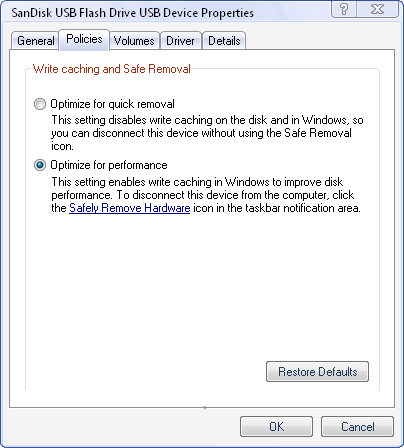Click the performance setting description paragraph
This screenshot has width=404, height=448.
[x=206, y=195]
